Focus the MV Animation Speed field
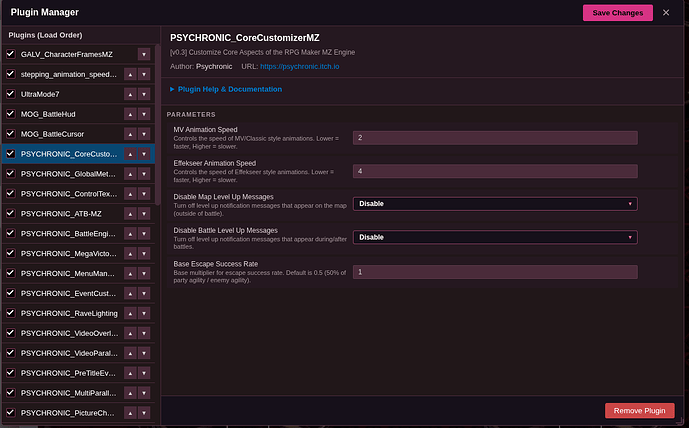 click(495, 138)
